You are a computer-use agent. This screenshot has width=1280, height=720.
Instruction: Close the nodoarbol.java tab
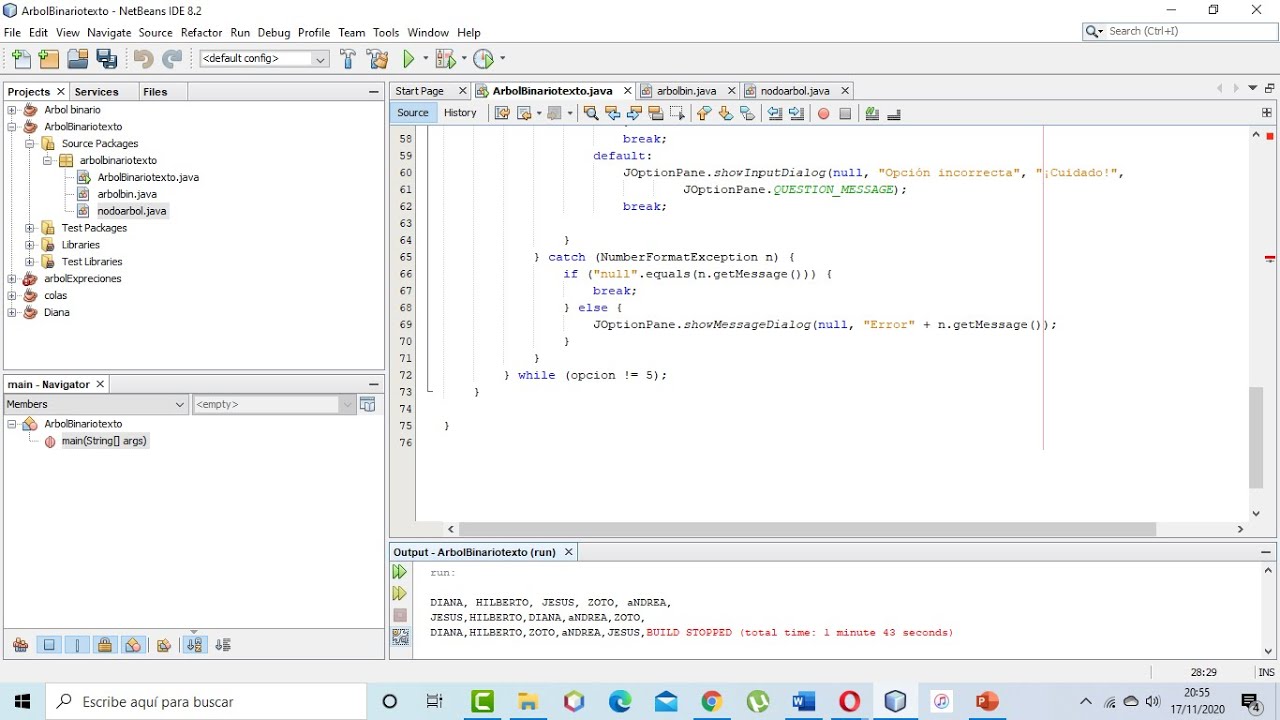pyautogui.click(x=845, y=91)
